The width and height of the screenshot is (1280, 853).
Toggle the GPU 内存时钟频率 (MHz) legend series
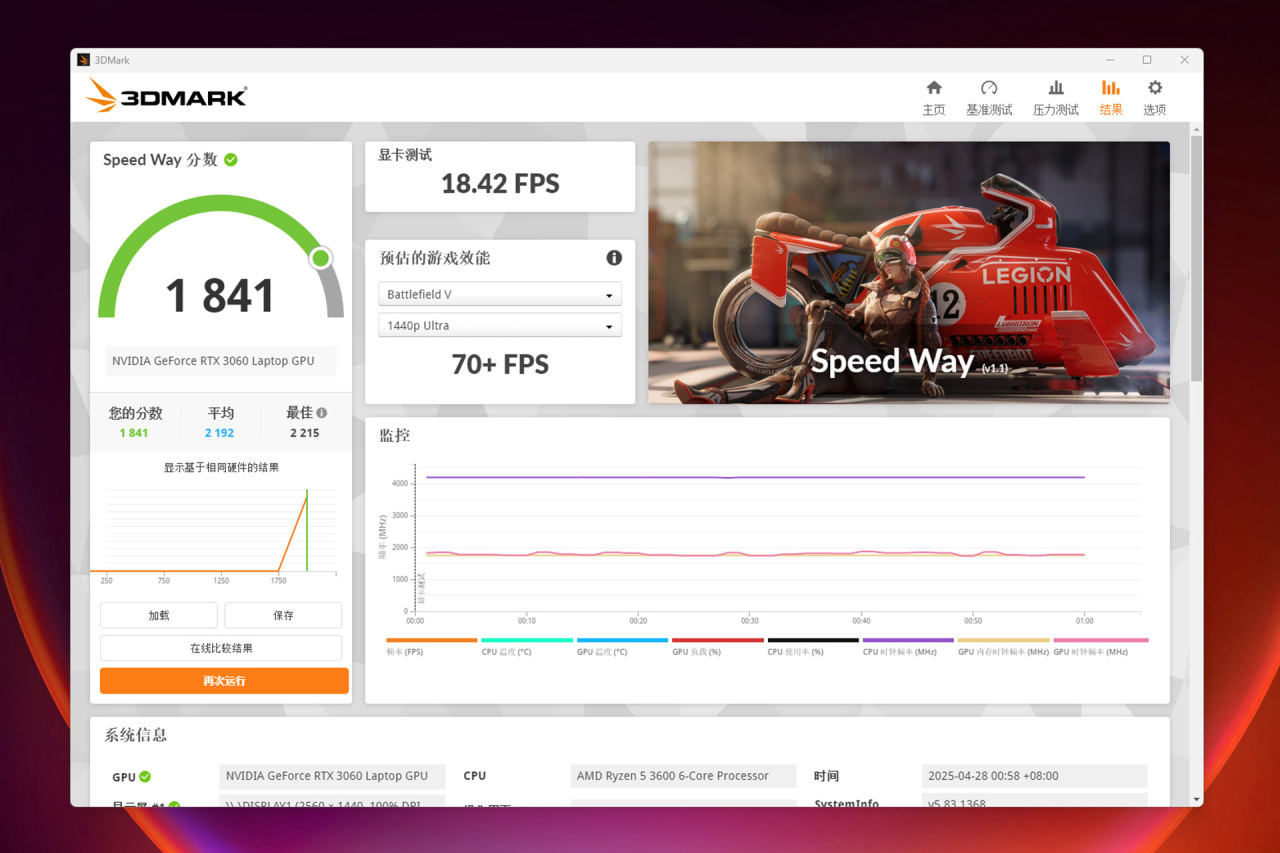pos(1004,646)
